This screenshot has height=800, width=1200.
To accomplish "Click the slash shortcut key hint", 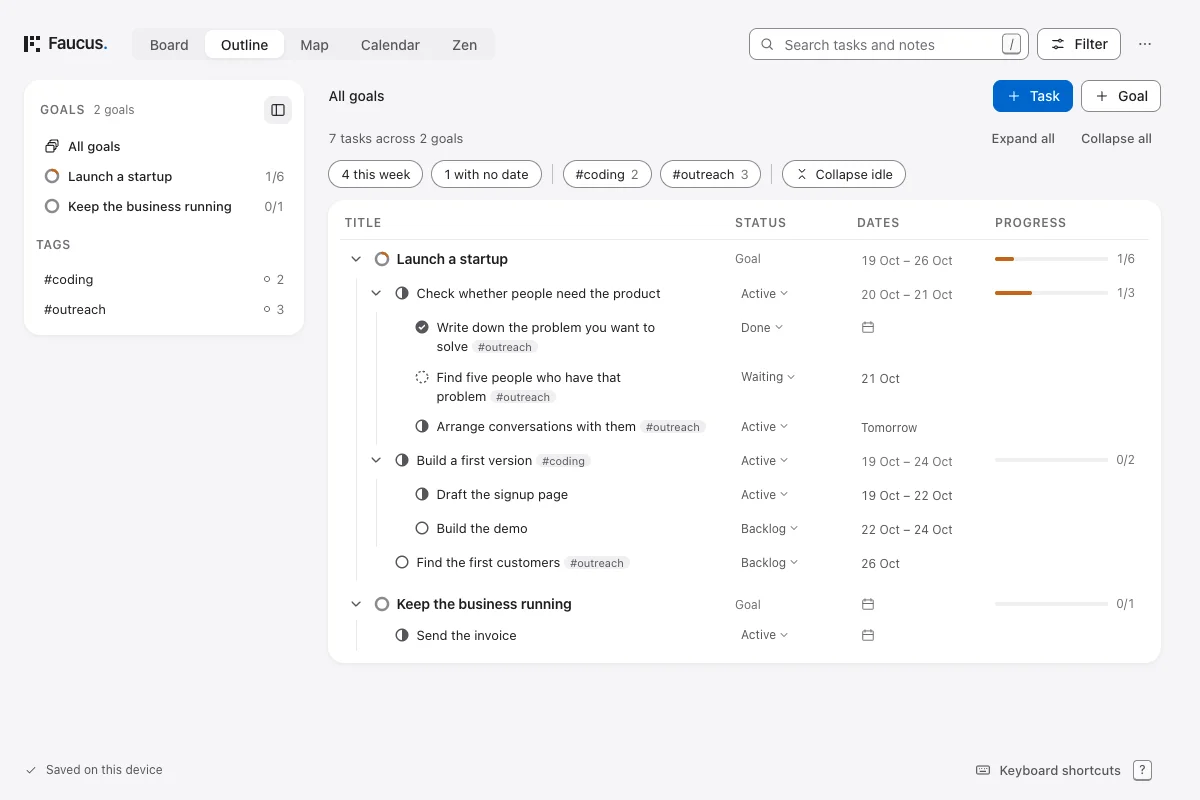I will (1012, 44).
